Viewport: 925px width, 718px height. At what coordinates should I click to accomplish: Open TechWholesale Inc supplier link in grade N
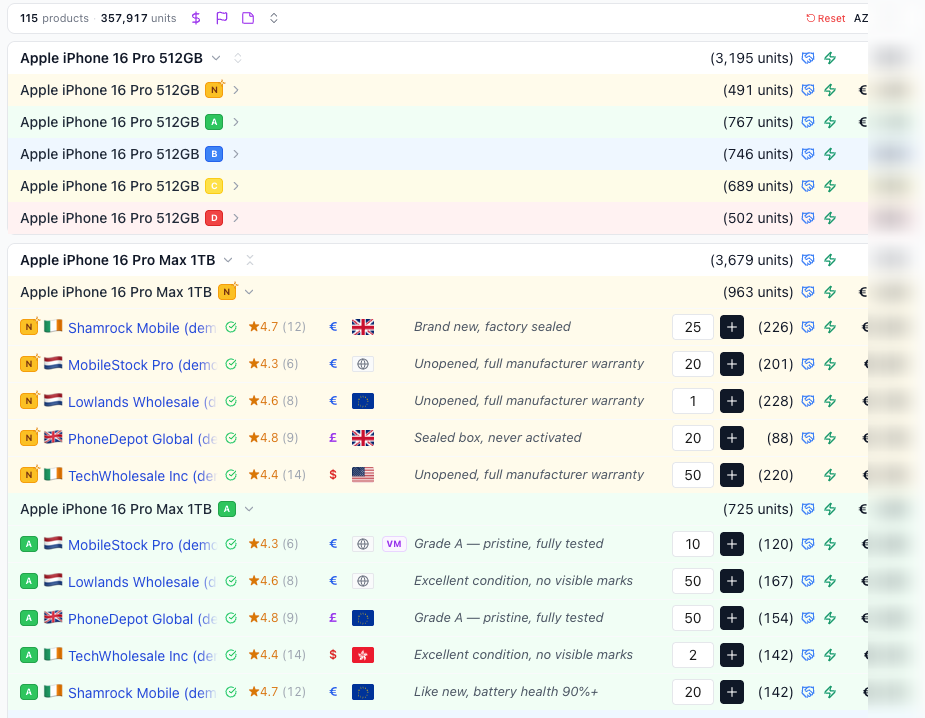(x=142, y=476)
